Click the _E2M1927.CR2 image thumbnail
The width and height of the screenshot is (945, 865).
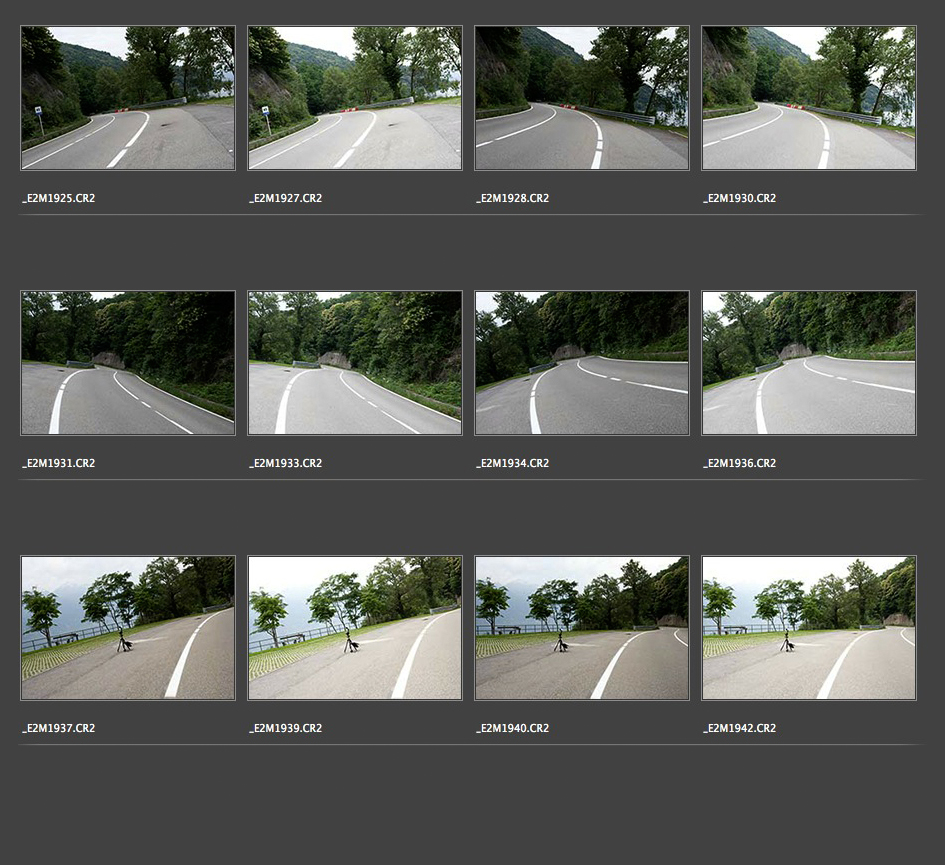tap(355, 98)
